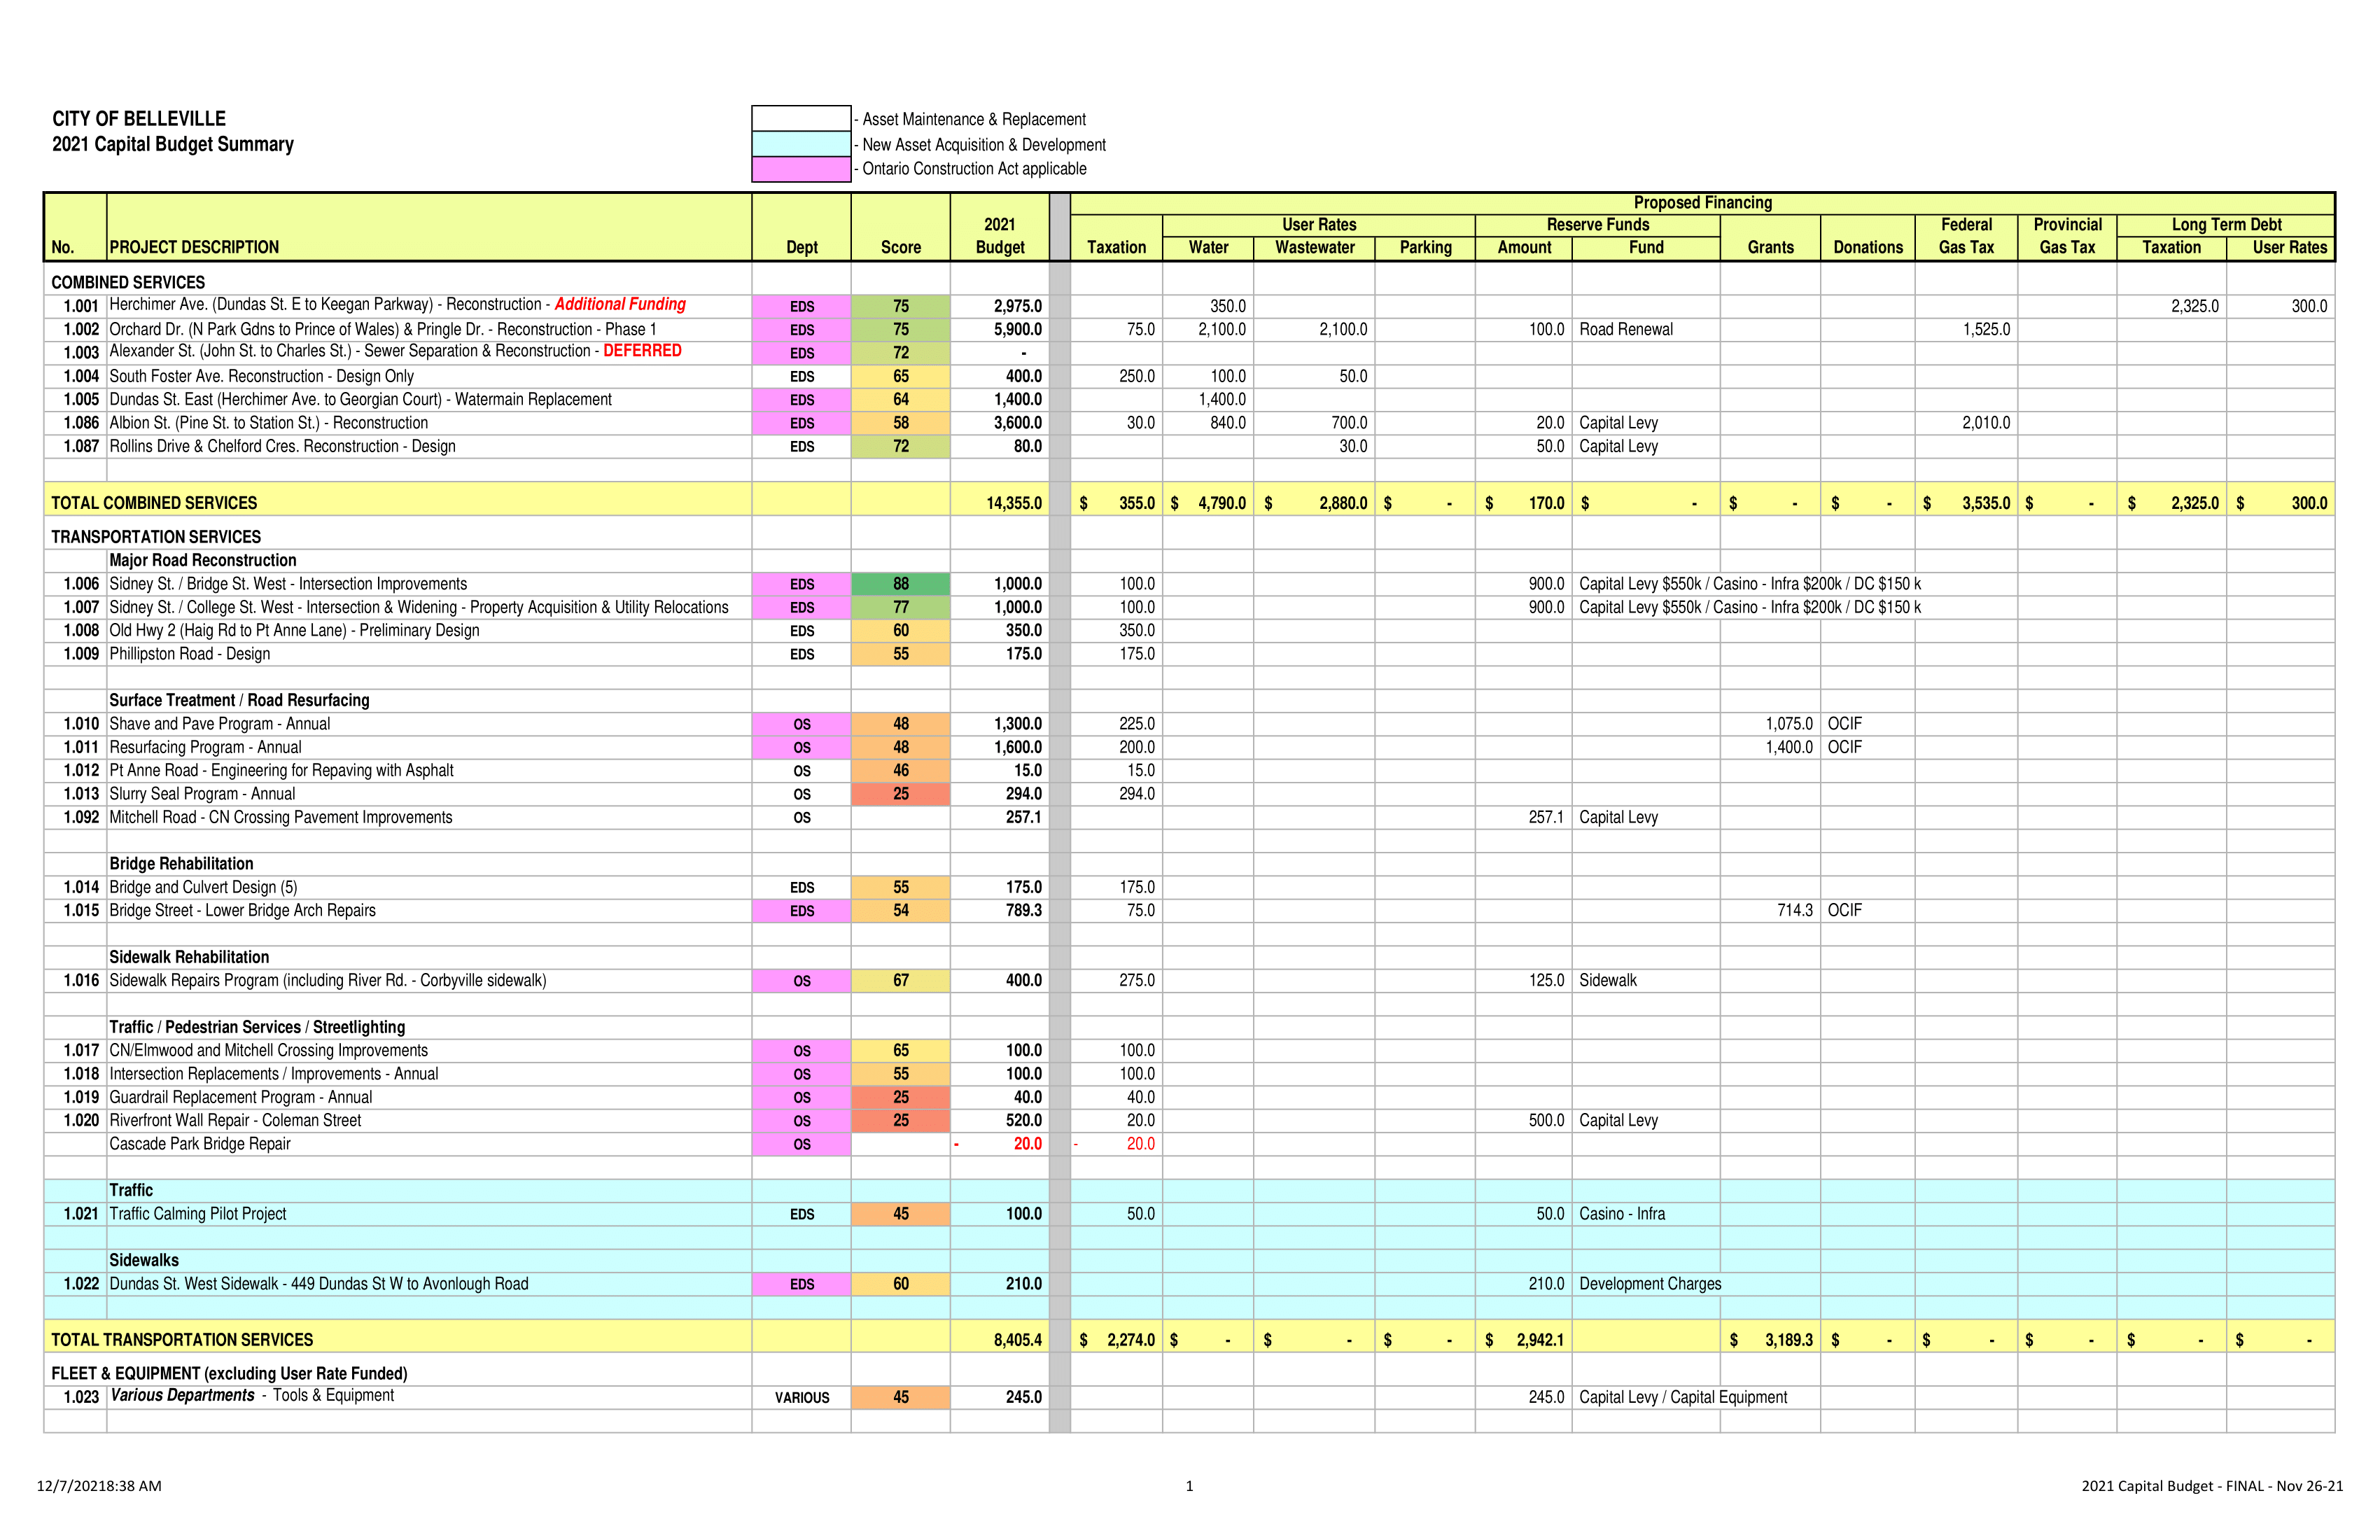Select CN/Elmwood and Mitchell Crossing Improvements row
The width and height of the screenshot is (2380, 1540).
click(268, 1050)
